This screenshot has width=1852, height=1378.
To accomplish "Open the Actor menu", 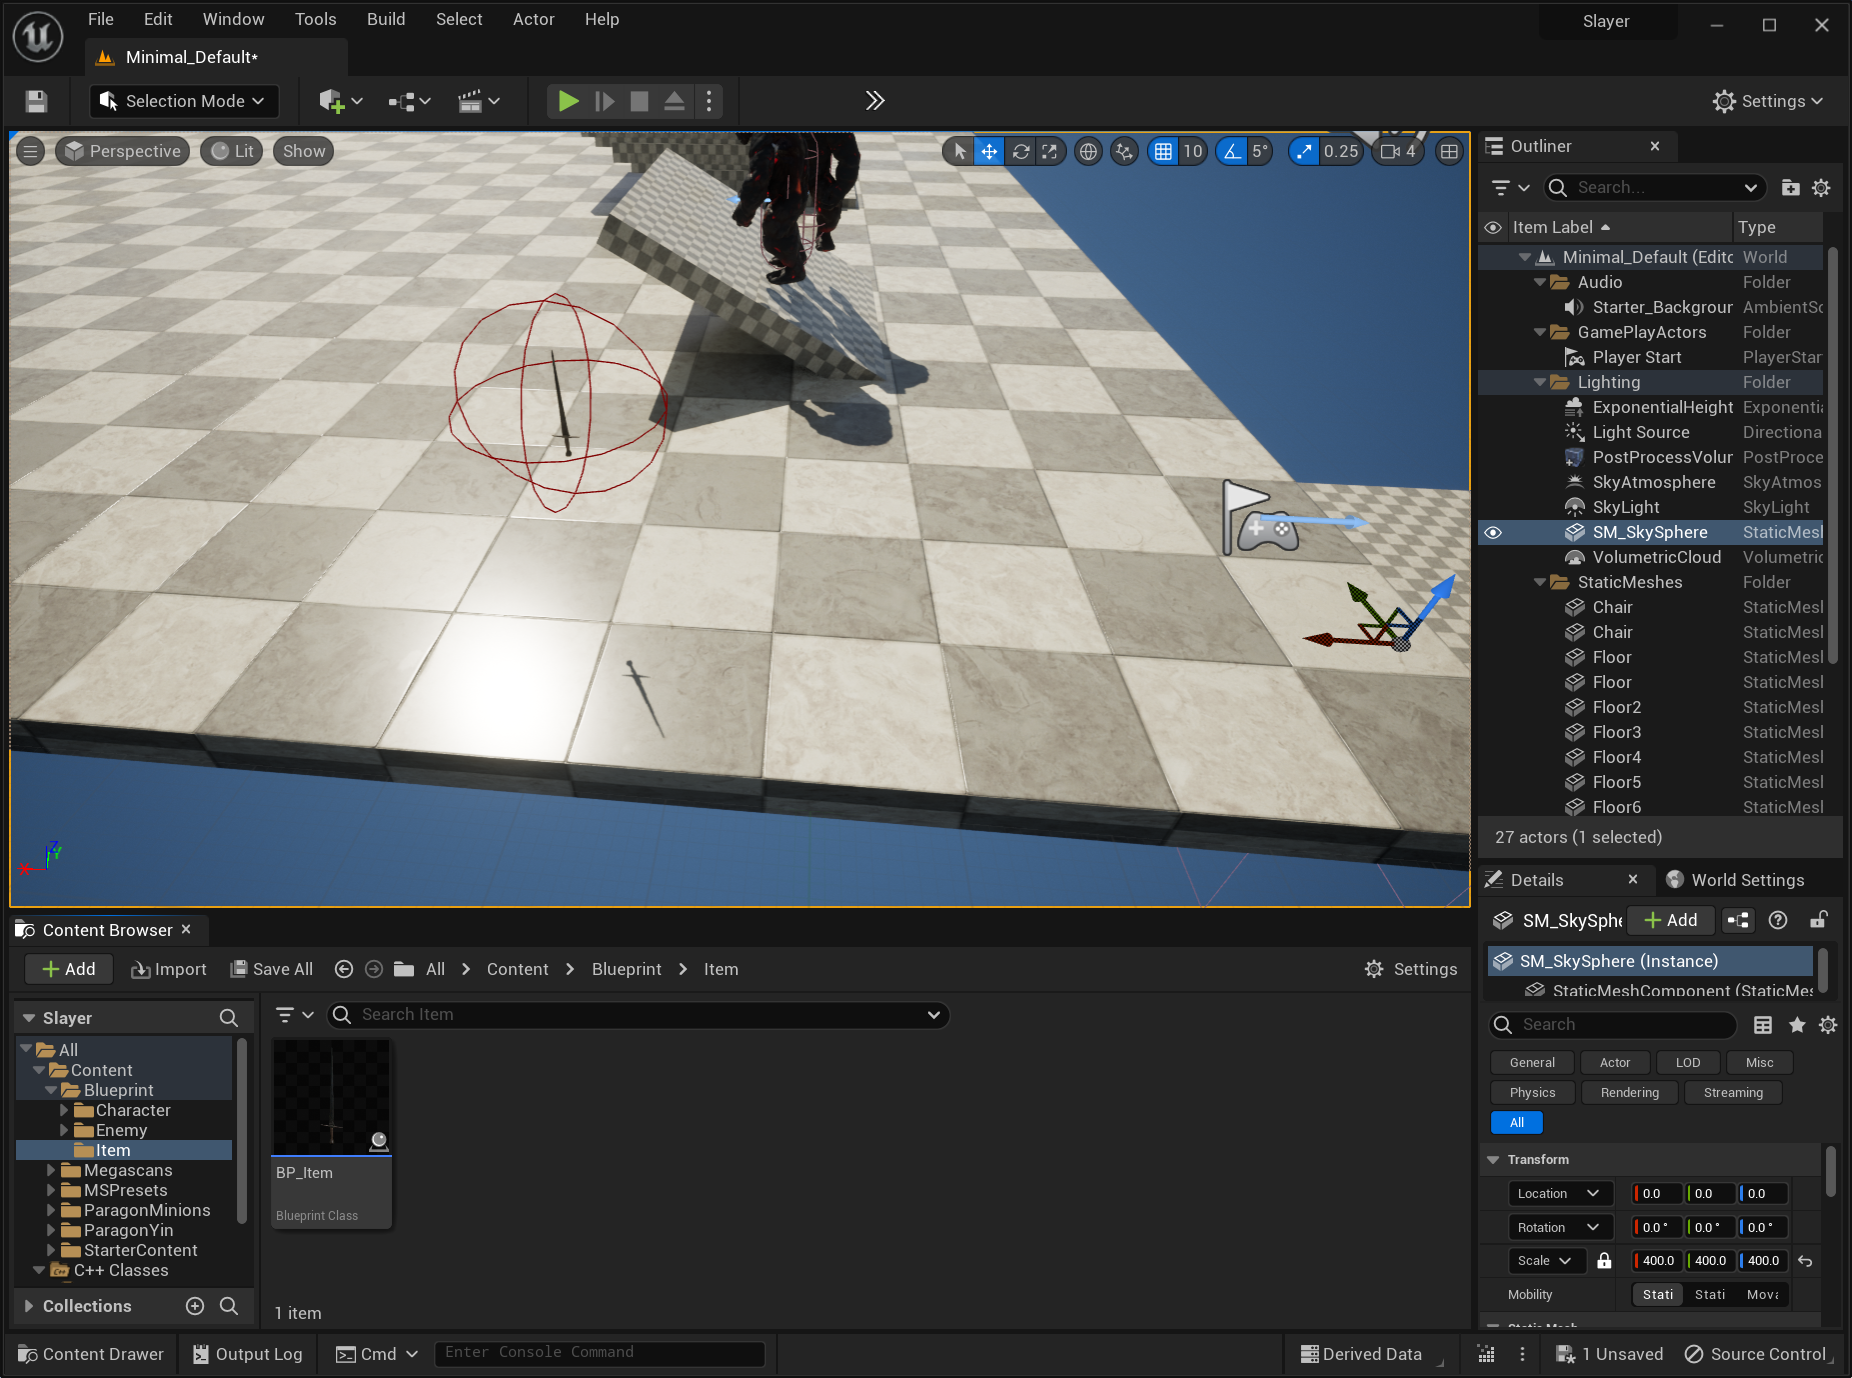I will [x=533, y=19].
